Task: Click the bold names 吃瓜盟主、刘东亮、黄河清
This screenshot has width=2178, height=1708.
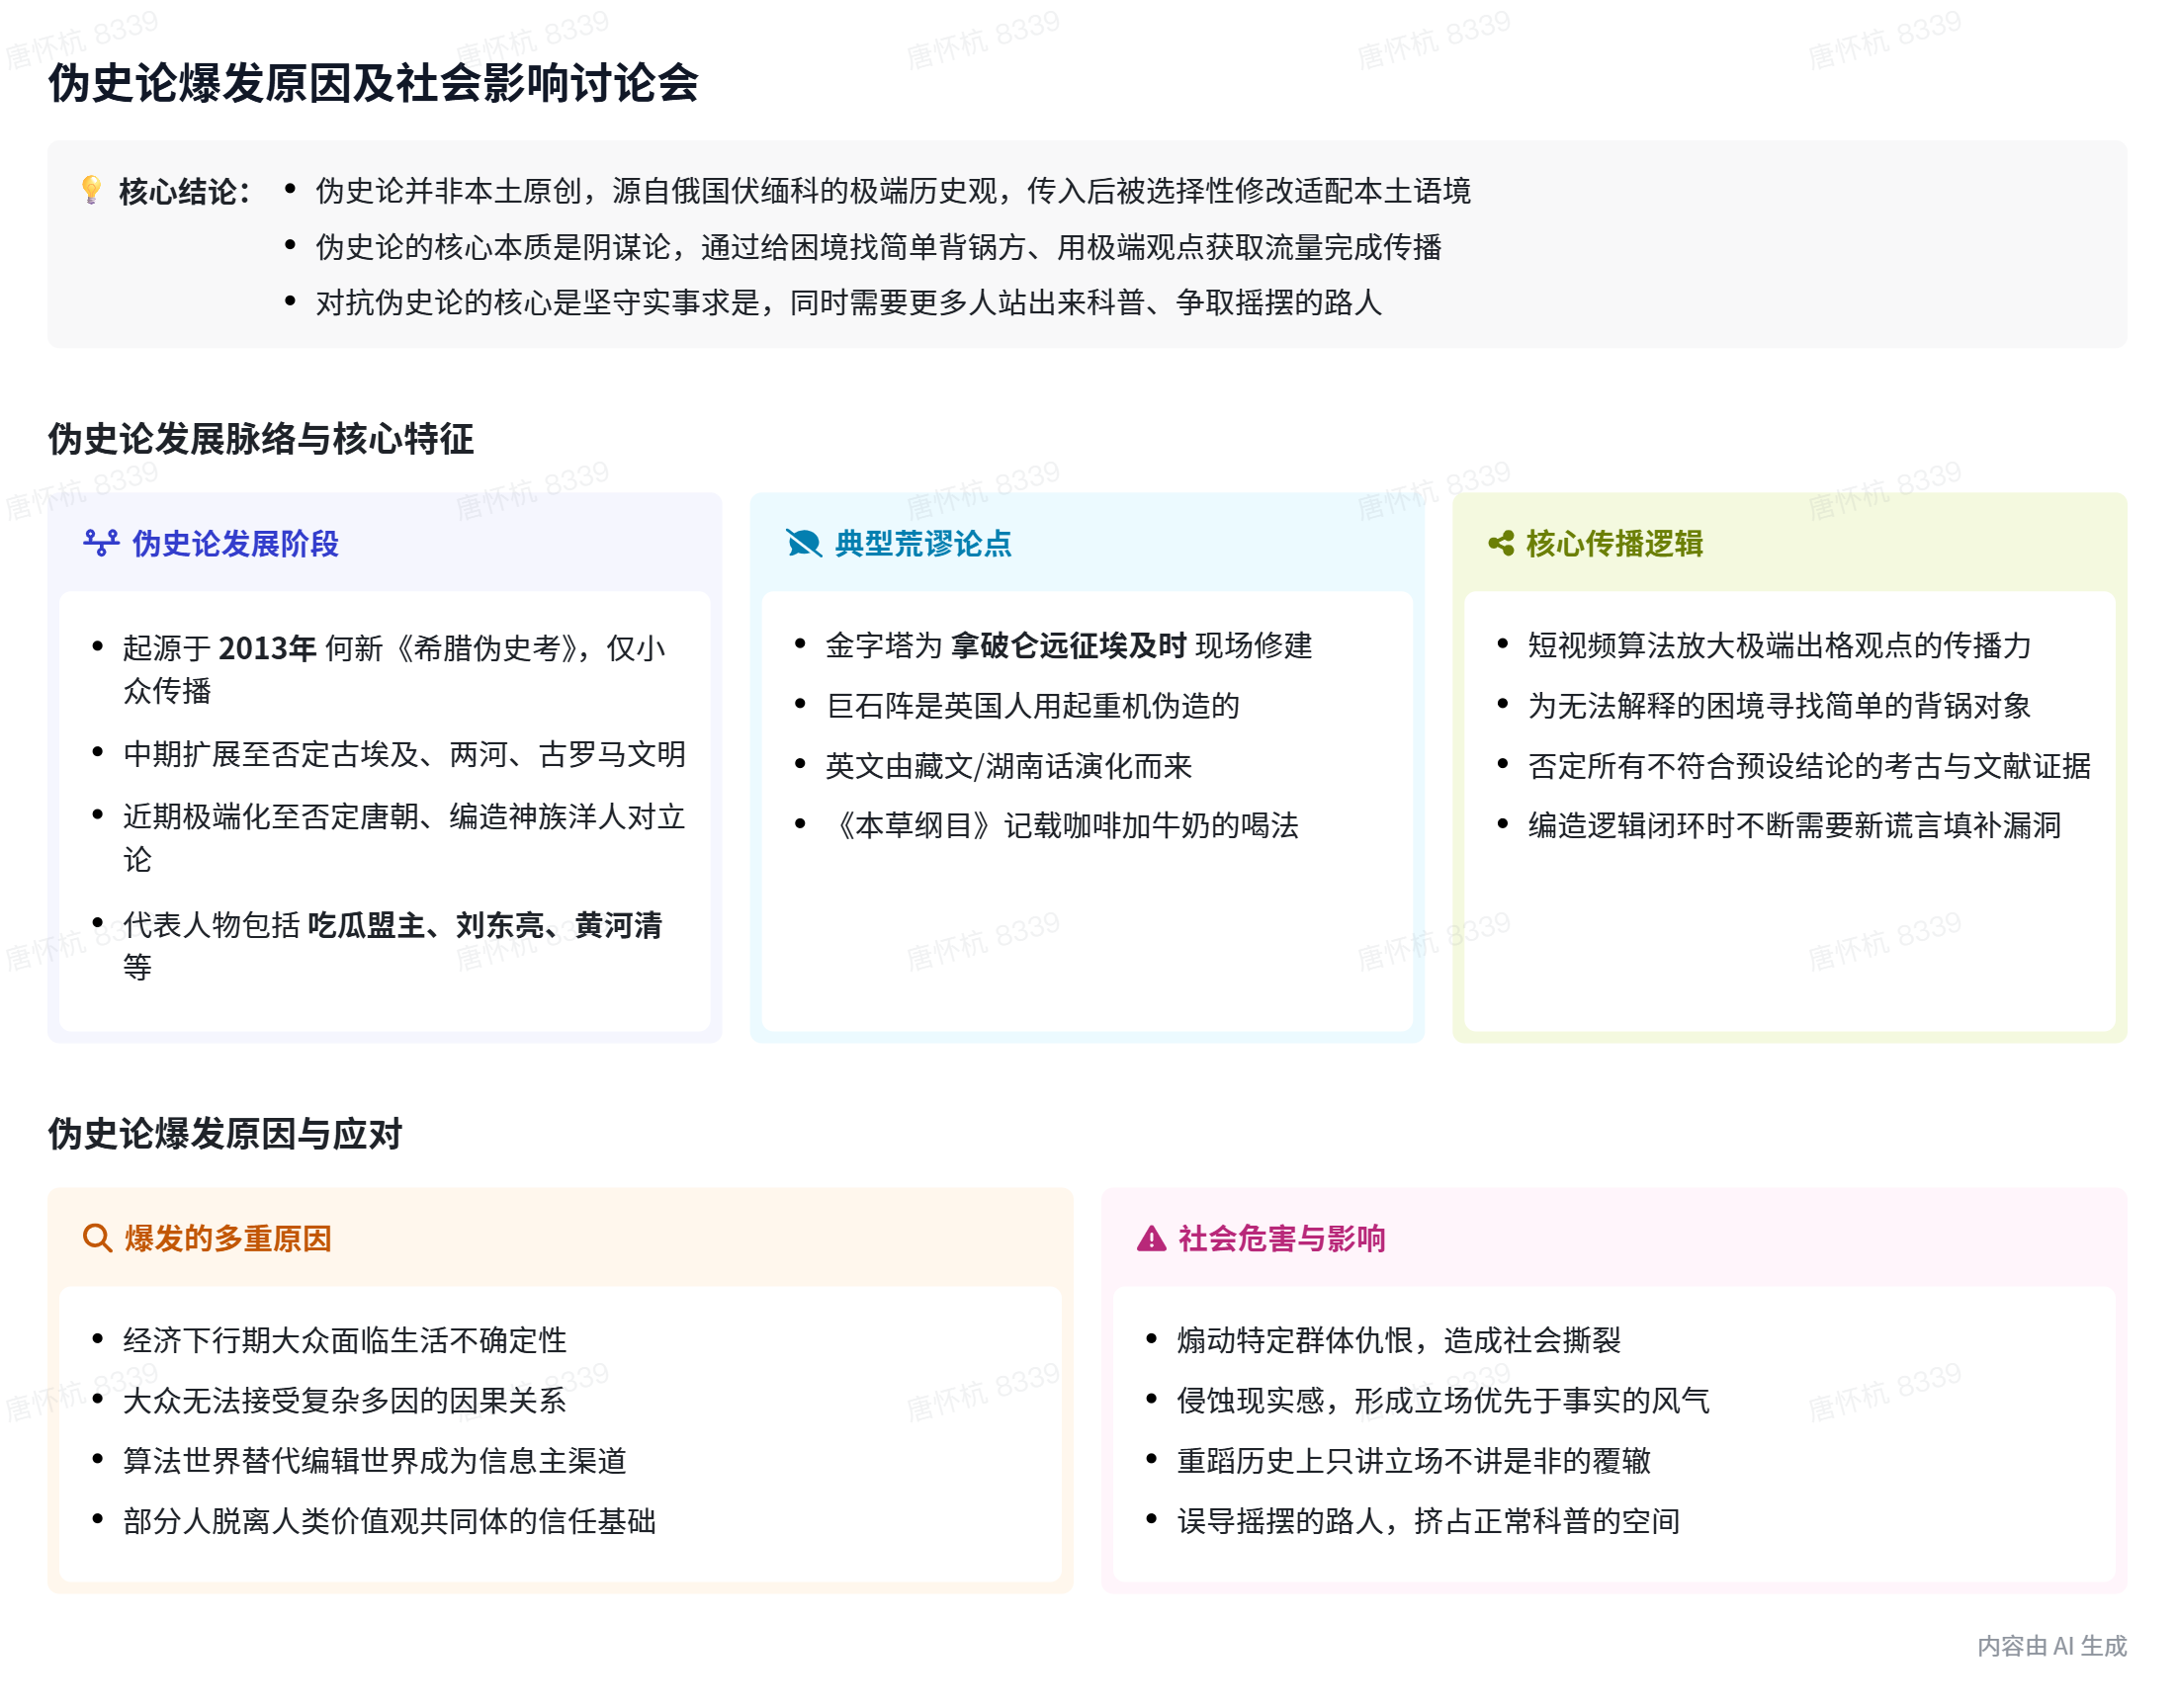Action: click(x=484, y=925)
